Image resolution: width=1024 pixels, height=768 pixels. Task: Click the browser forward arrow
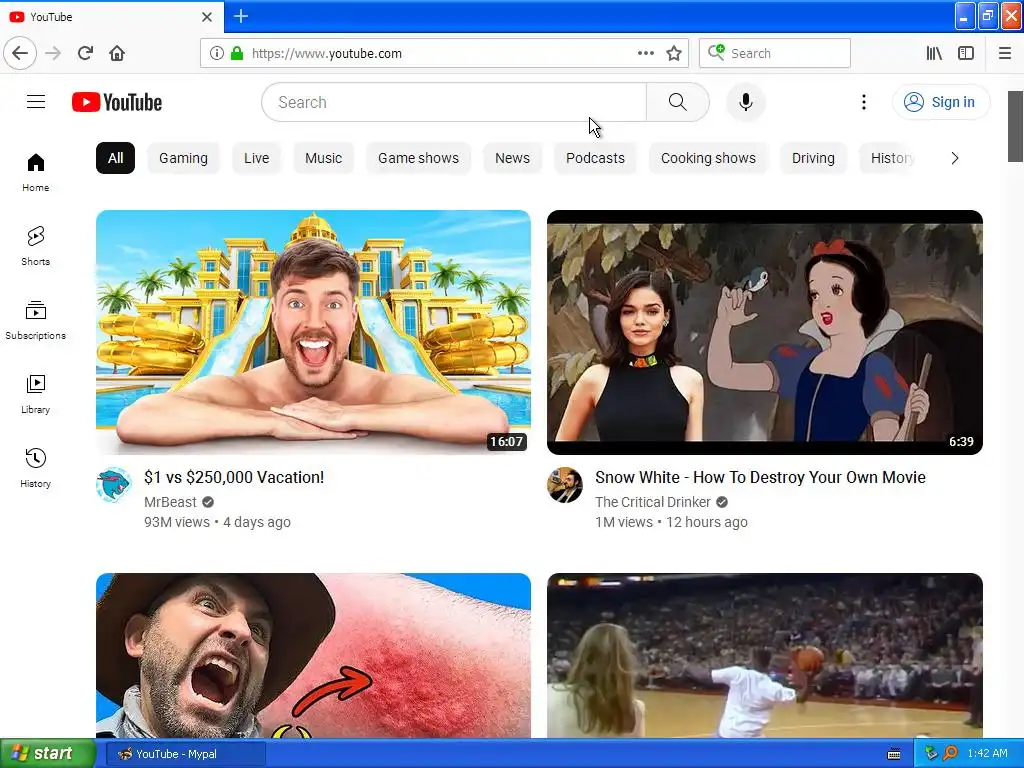(x=53, y=53)
